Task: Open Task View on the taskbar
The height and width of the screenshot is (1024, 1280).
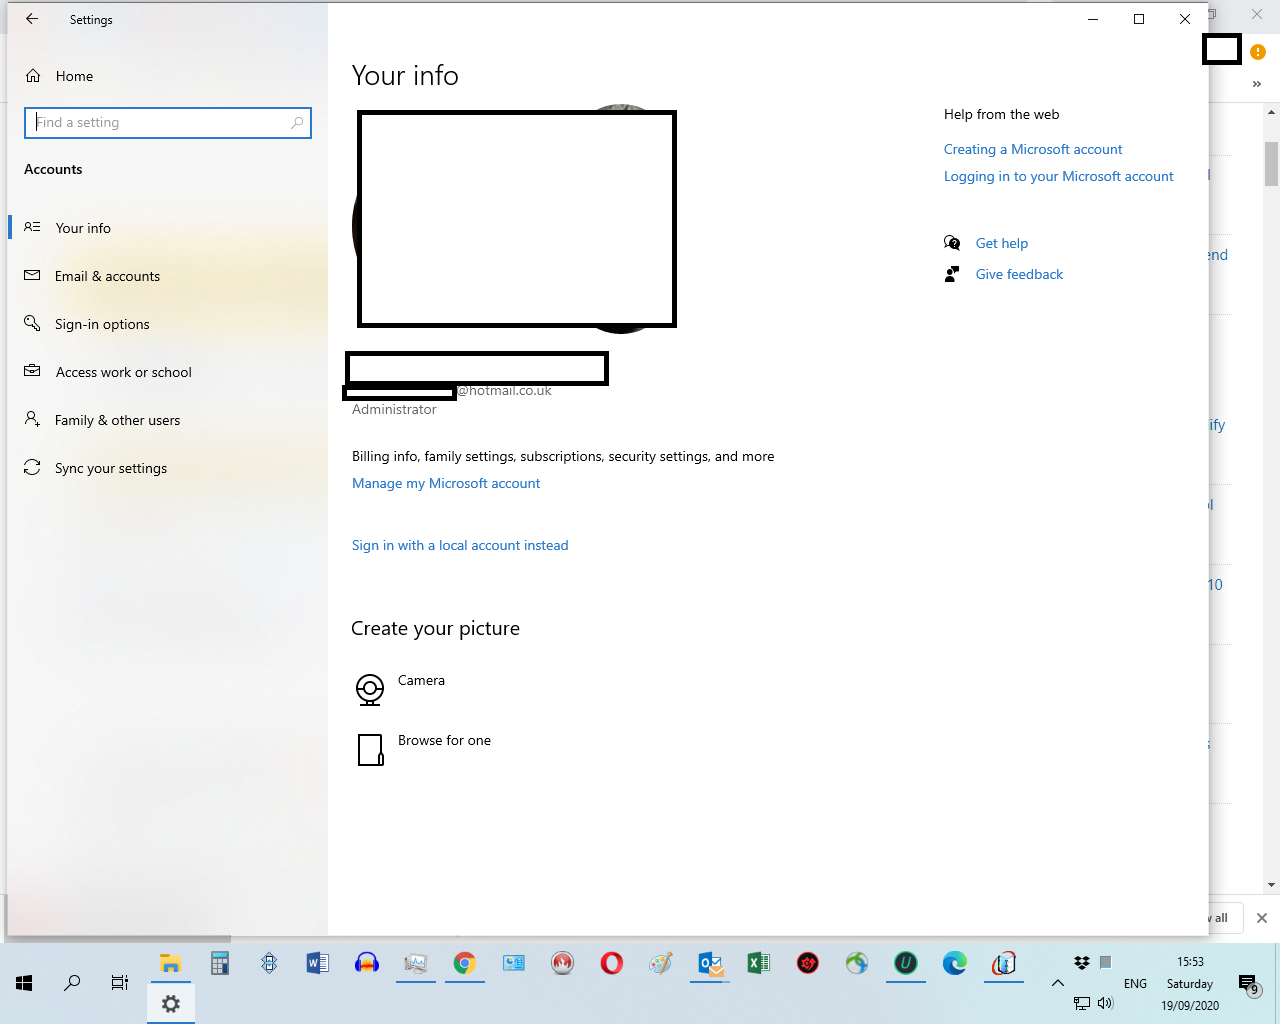Action: [120, 983]
